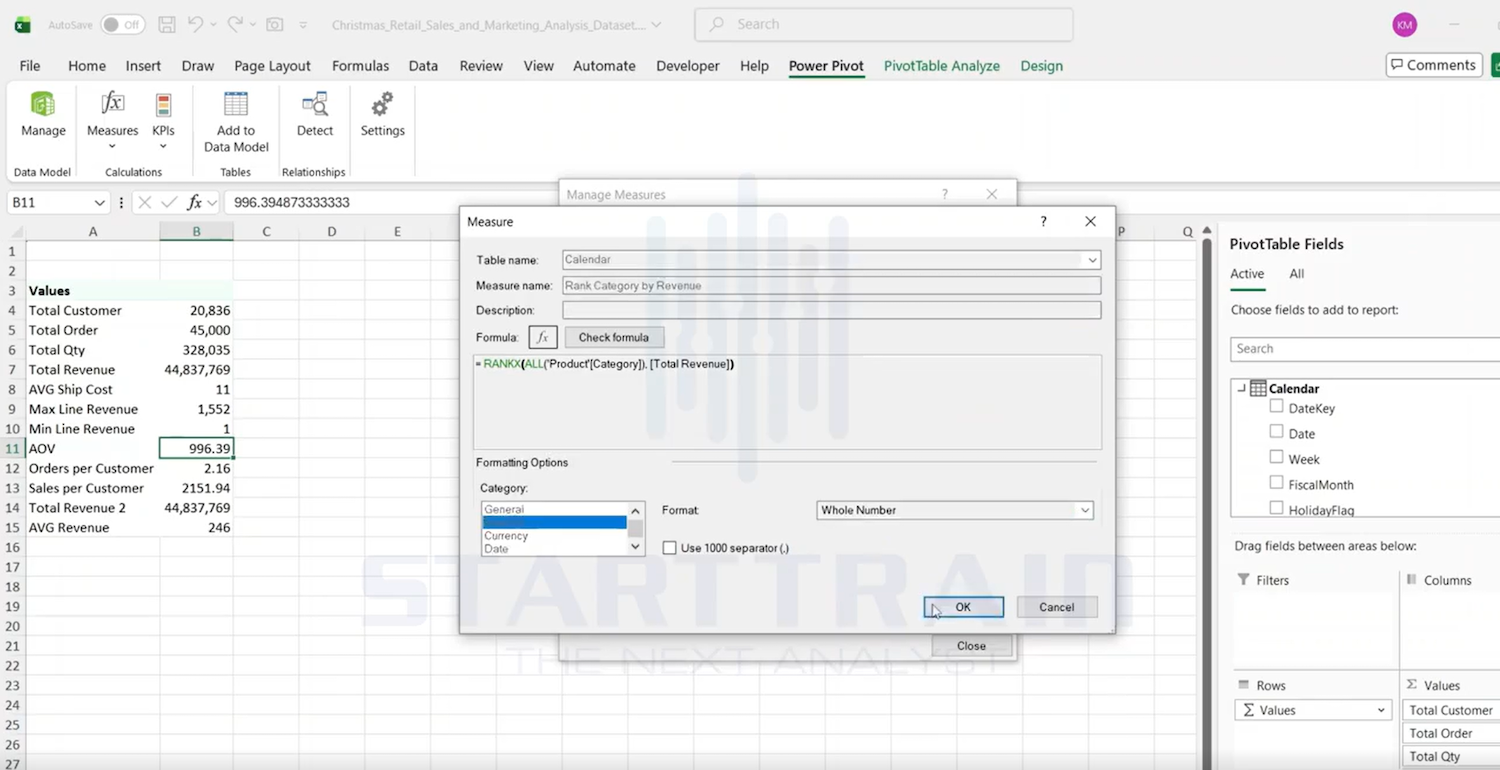Screen dimensions: 1500x770
Task: Select General in the Category list
Action: [504, 509]
